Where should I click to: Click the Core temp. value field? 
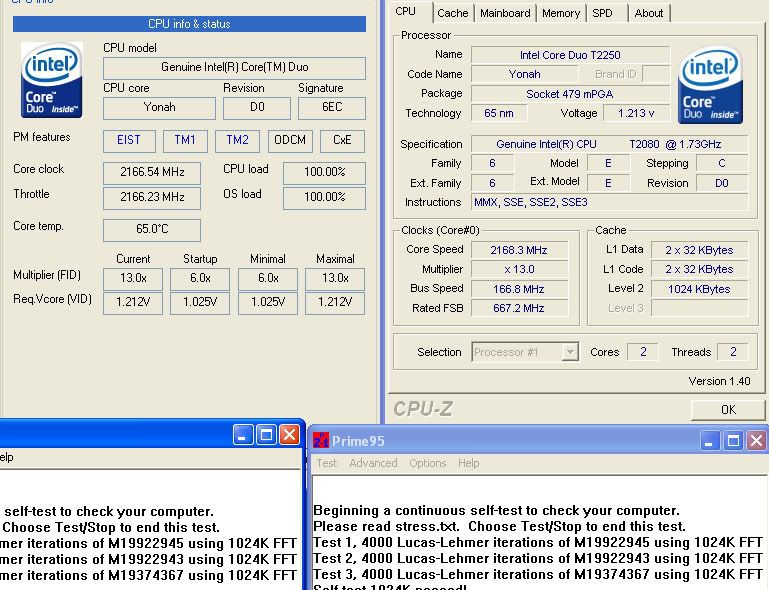coord(152,230)
